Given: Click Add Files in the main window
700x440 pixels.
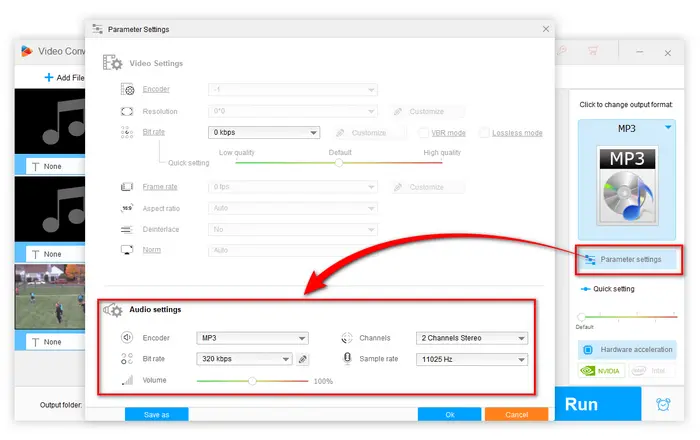Looking at the screenshot, I should (65, 78).
